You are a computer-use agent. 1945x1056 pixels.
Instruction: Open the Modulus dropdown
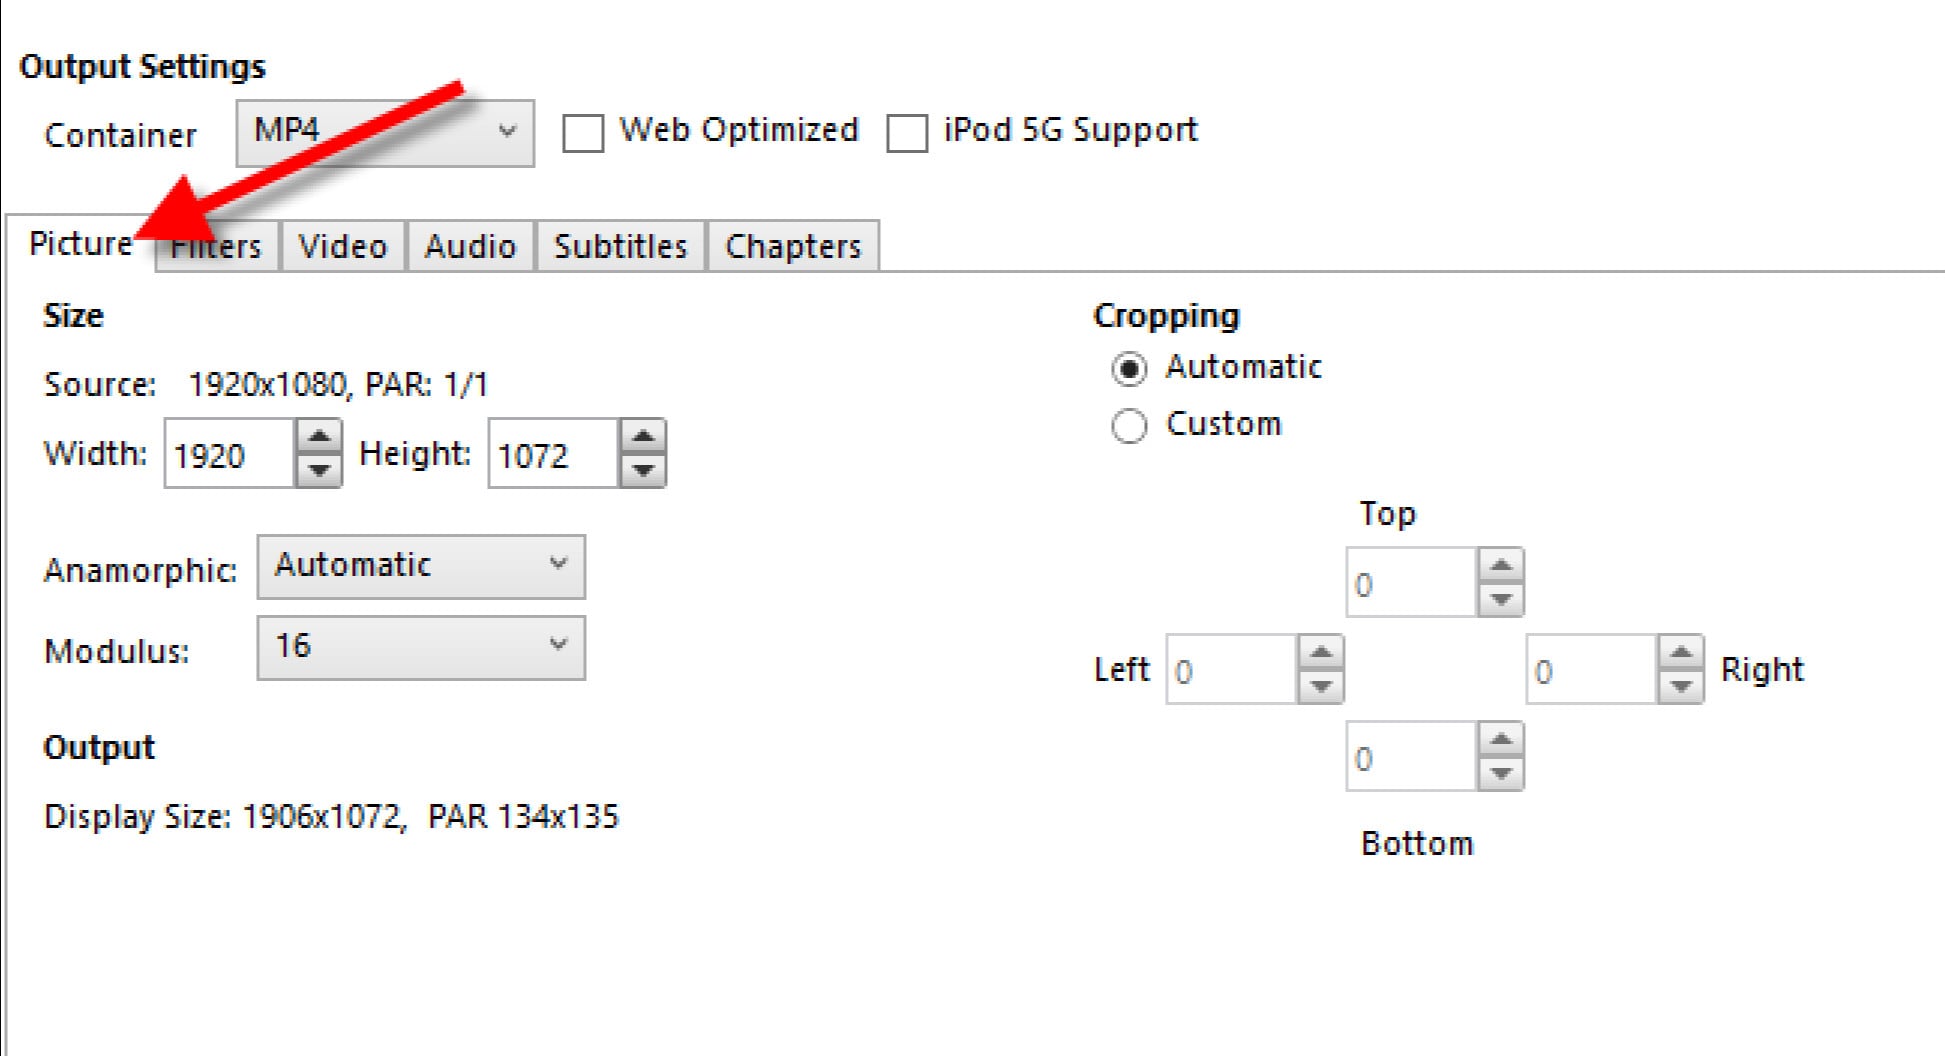coord(421,647)
